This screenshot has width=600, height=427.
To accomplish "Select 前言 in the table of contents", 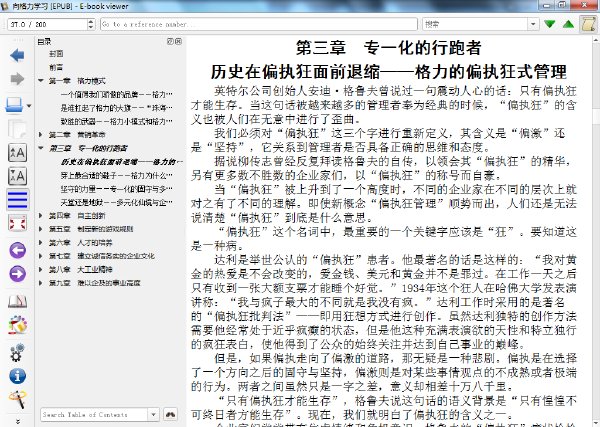I will 56,67.
